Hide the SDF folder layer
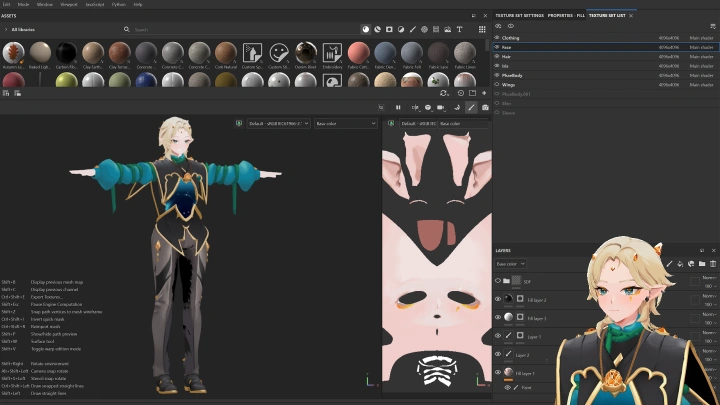Image resolution: width=720 pixels, height=405 pixels. tap(498, 281)
